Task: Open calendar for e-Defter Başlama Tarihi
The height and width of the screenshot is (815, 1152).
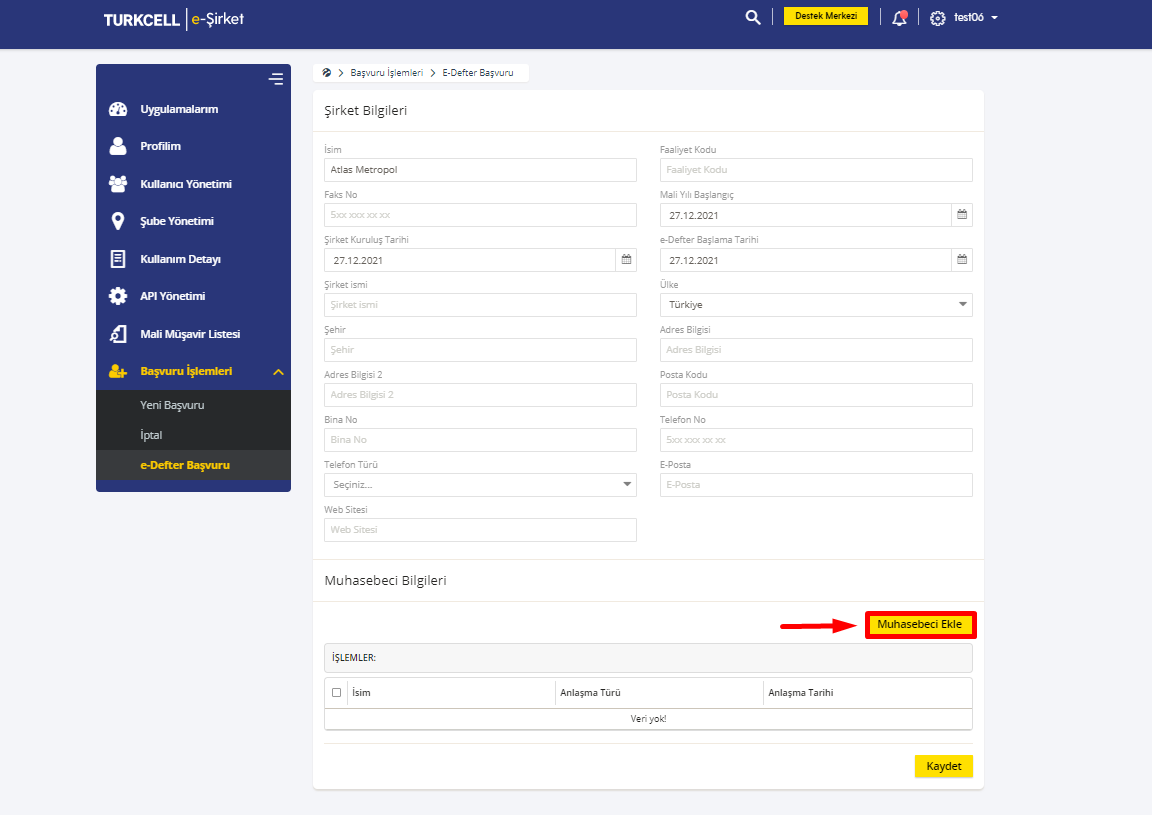Action: coord(962,259)
